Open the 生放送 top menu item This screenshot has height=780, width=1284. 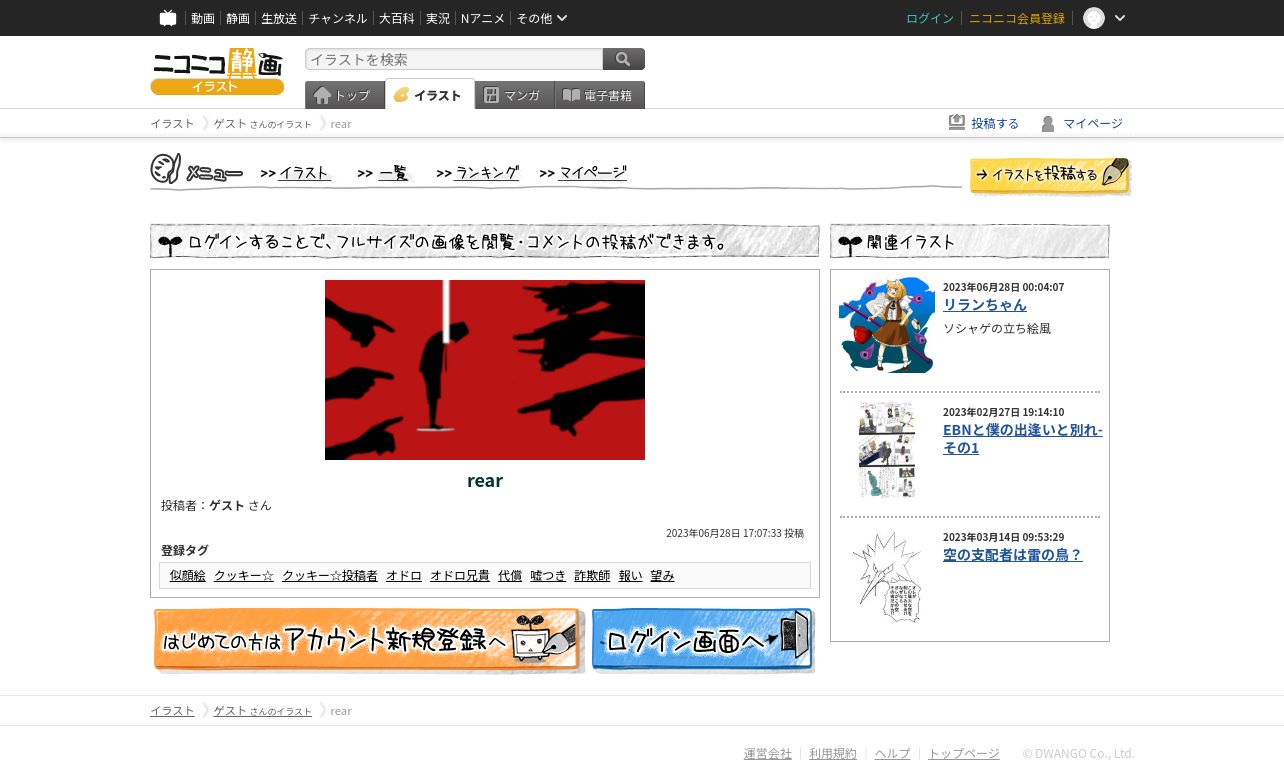(x=279, y=18)
